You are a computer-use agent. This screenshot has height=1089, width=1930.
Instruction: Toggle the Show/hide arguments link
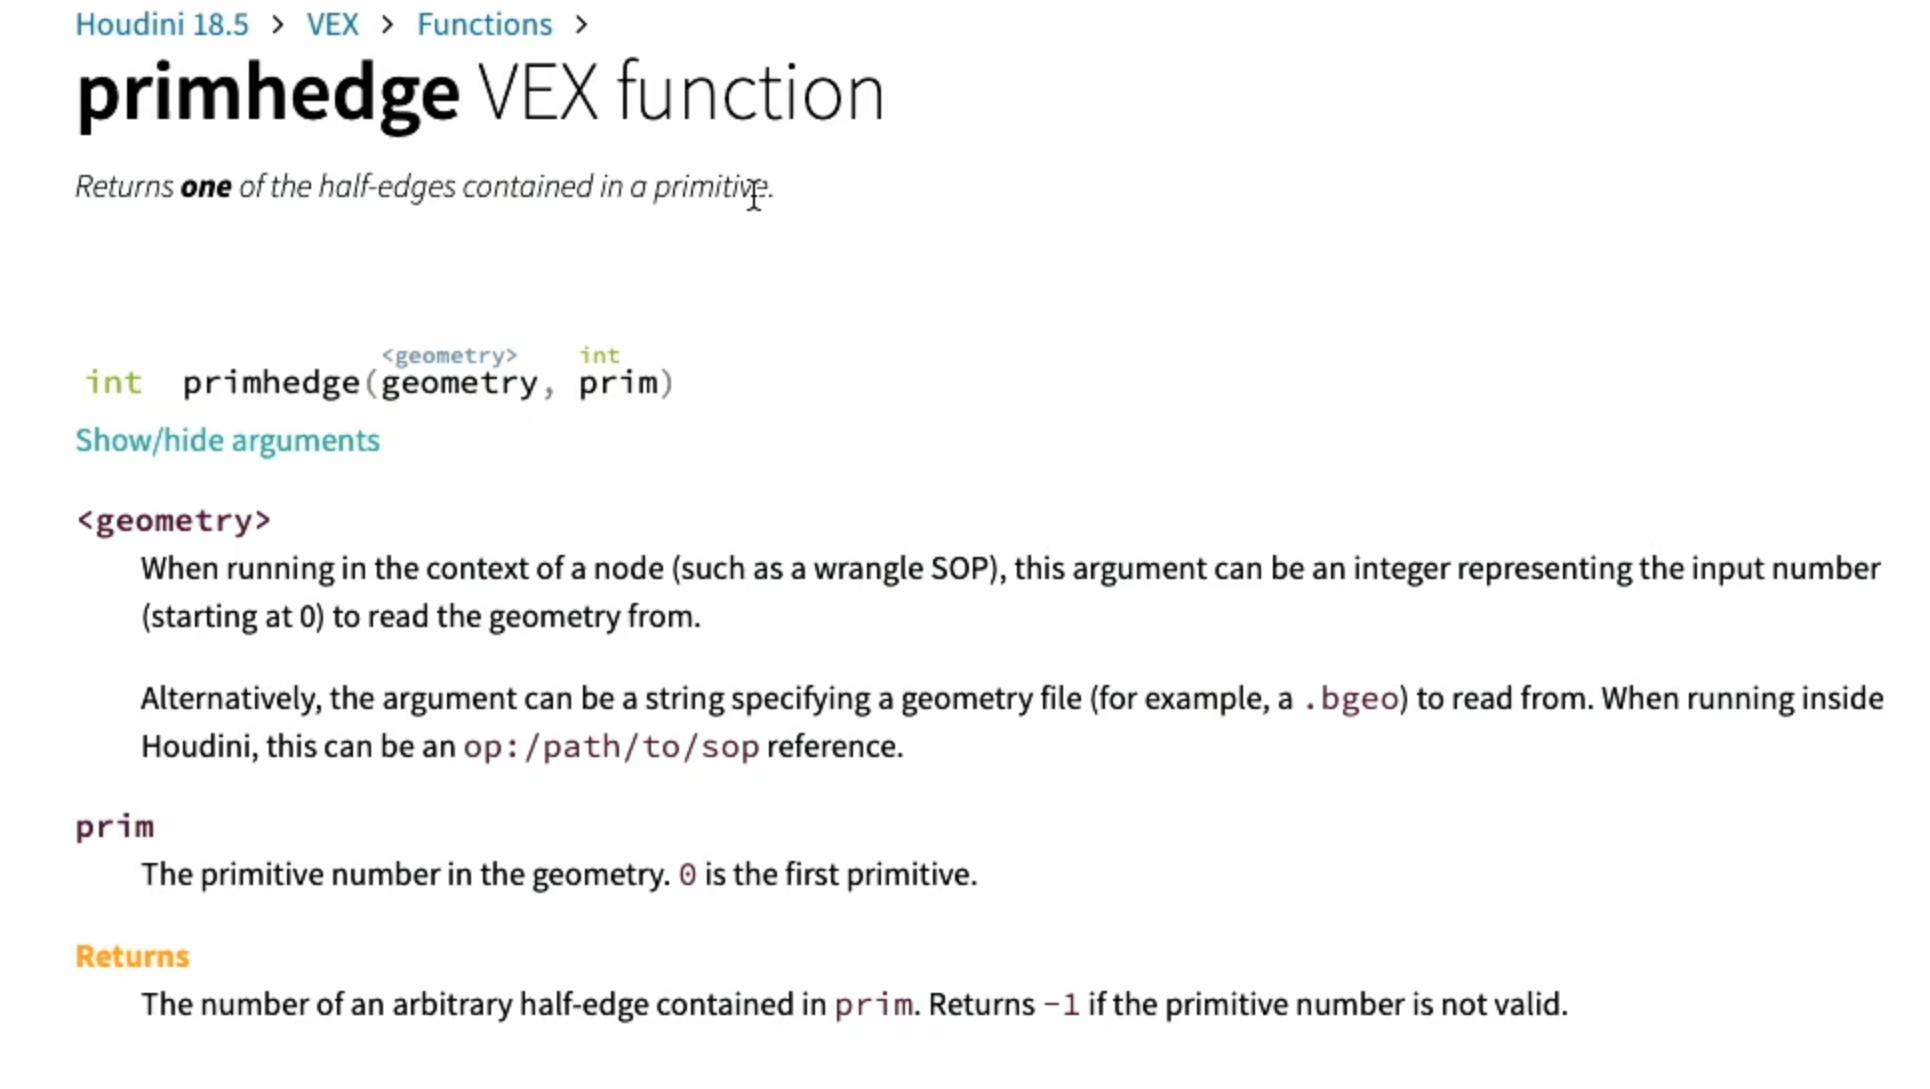(228, 441)
